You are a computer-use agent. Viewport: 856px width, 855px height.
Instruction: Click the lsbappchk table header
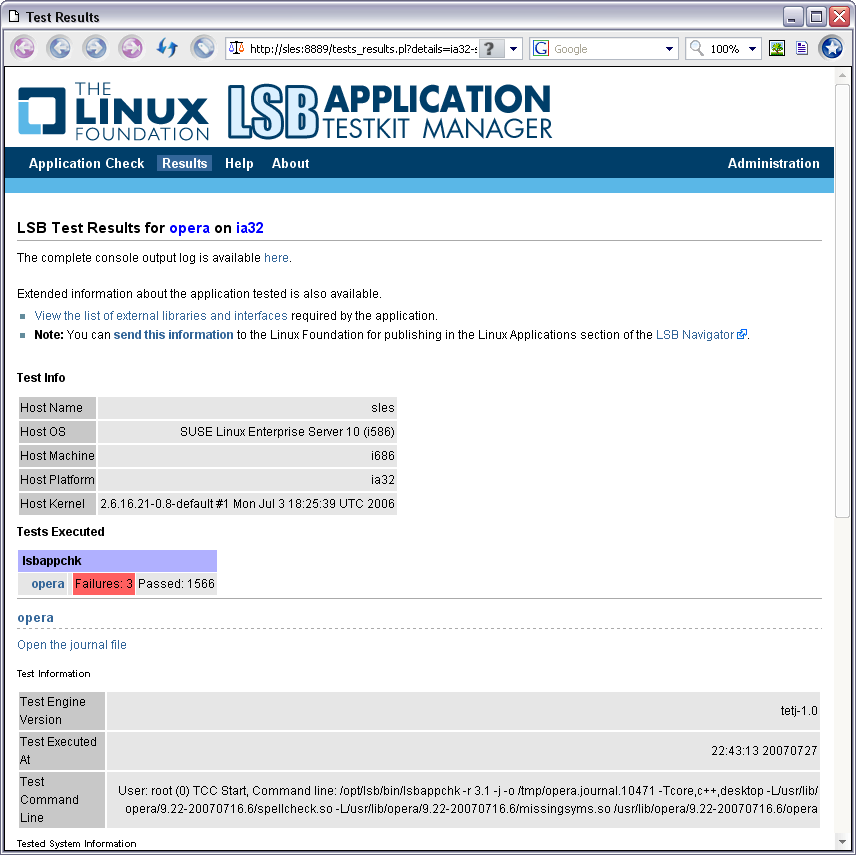point(117,561)
